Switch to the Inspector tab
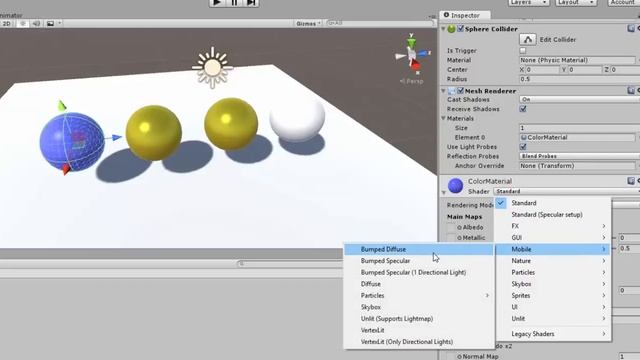 (465, 15)
